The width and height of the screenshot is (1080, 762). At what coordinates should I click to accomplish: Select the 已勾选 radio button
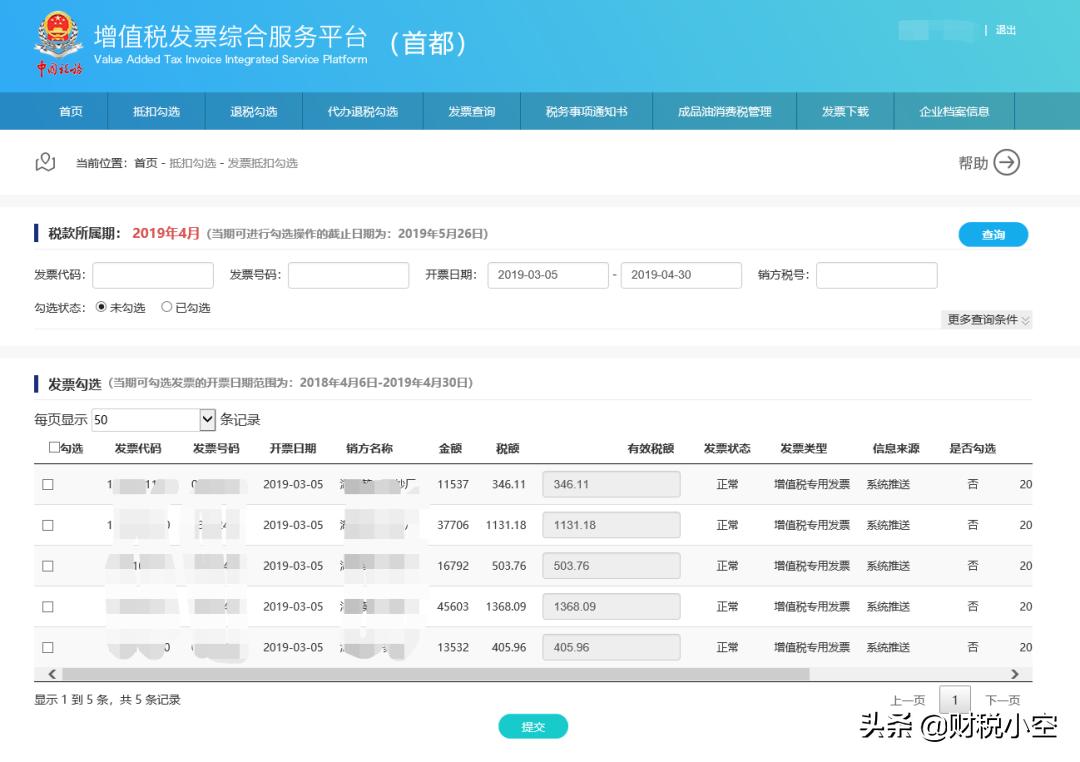[166, 307]
